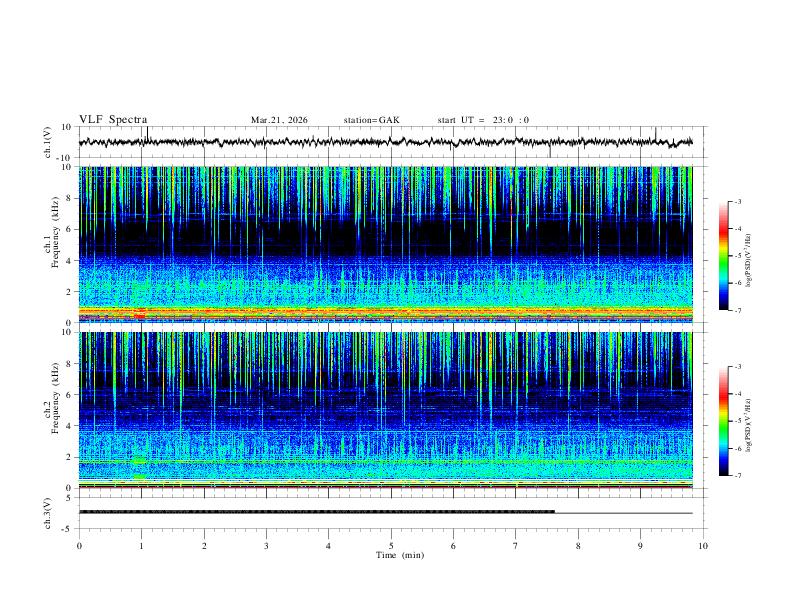792x612 pixels.
Task: Click the ch.1 spectrogram panel
Action: click(x=386, y=244)
